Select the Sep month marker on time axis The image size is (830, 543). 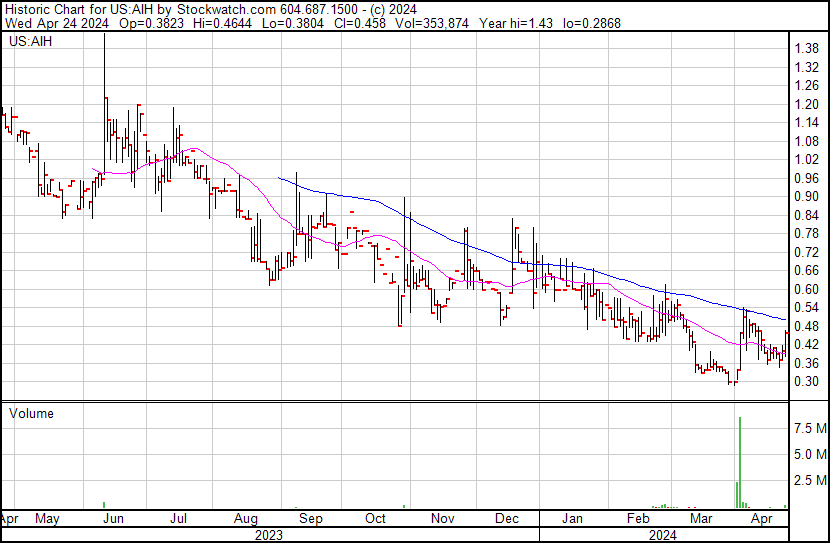[311, 520]
